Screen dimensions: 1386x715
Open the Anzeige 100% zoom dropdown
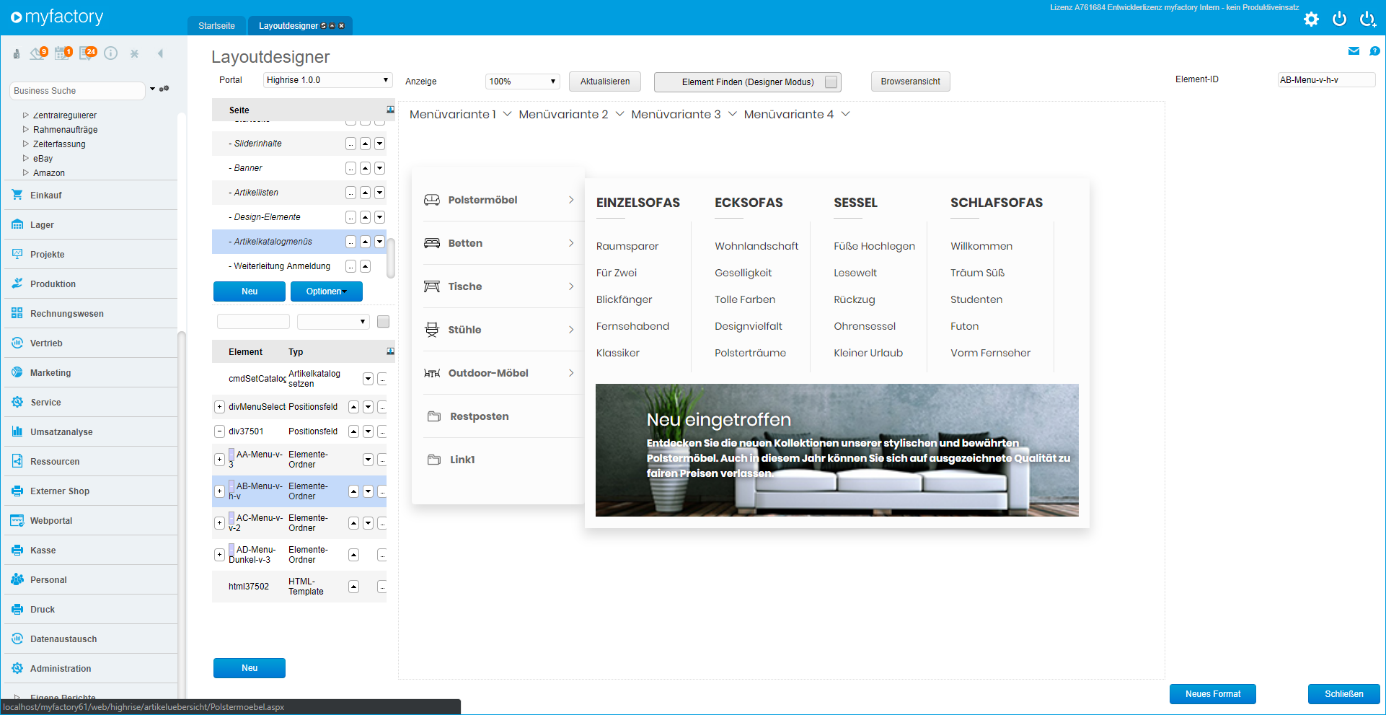522,81
